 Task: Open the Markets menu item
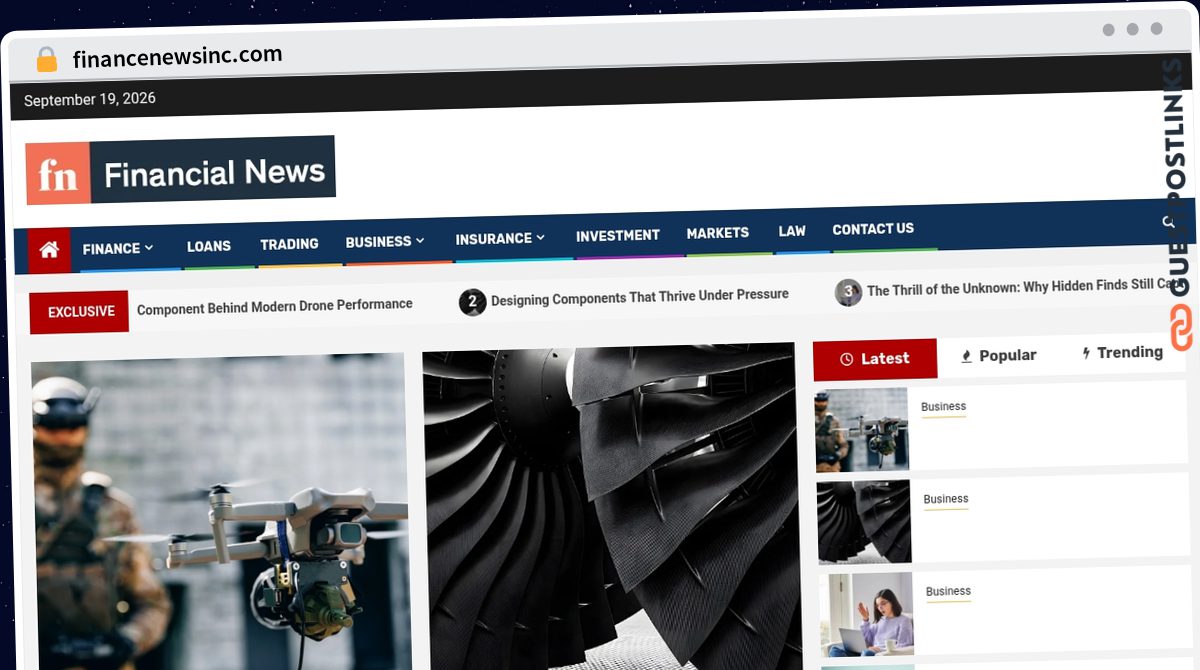[717, 232]
